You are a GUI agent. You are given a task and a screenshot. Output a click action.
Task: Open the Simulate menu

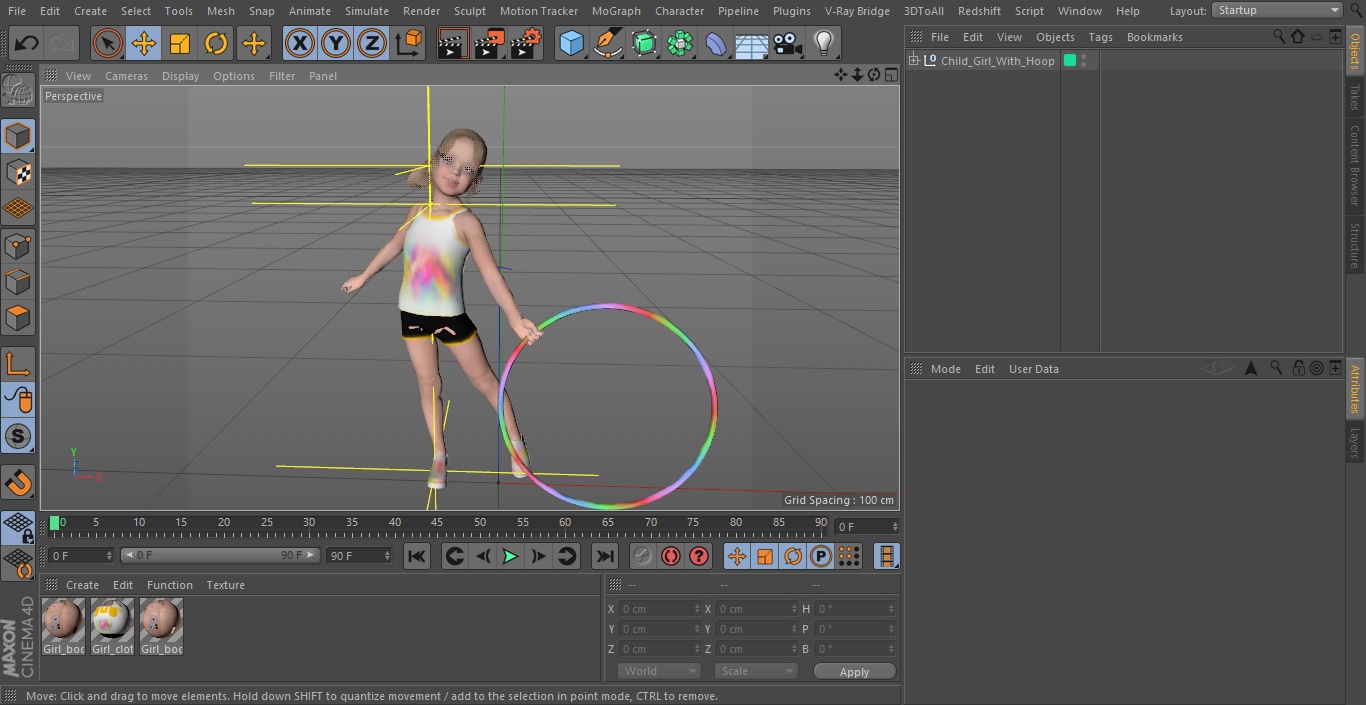tap(366, 11)
